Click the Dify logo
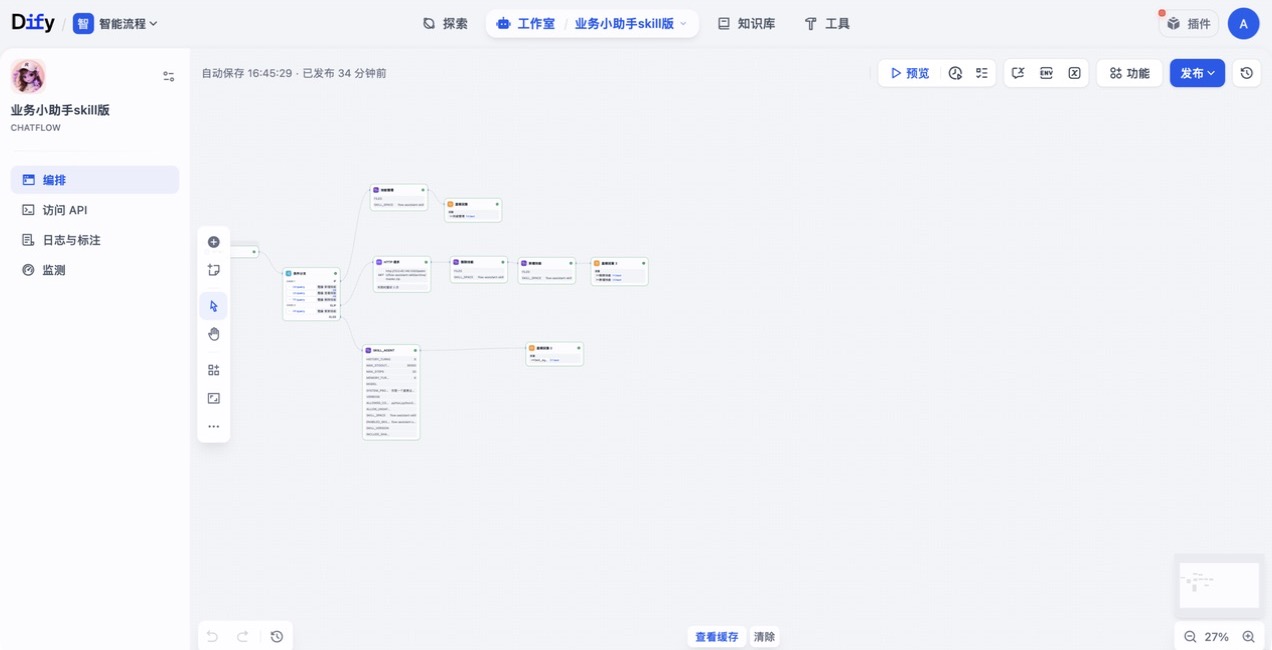The width and height of the screenshot is (1272, 650). (x=33, y=23)
